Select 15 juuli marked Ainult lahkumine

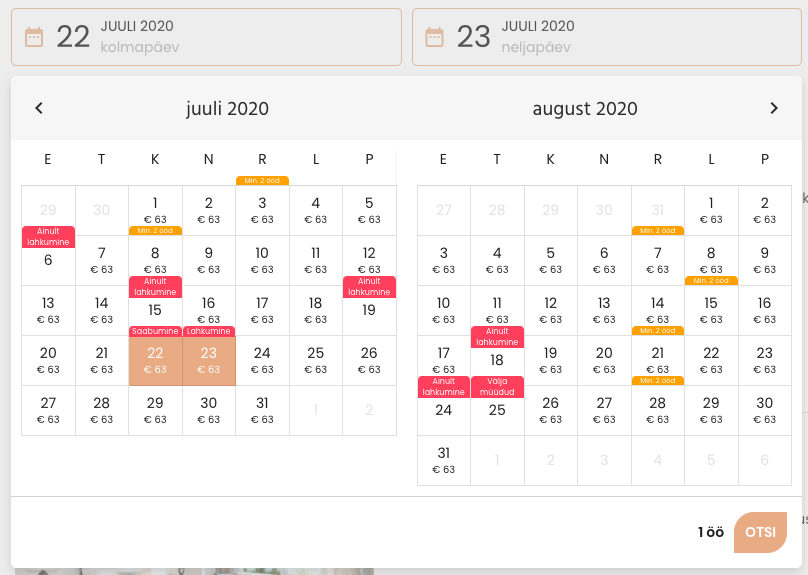(x=155, y=311)
